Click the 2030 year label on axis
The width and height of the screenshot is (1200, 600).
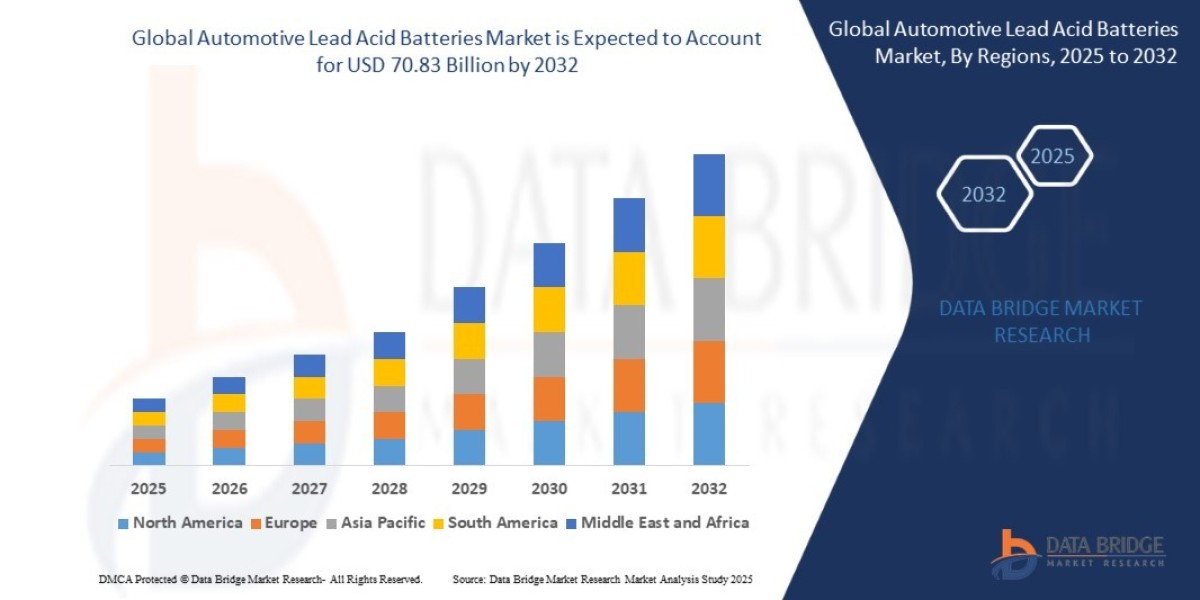[549, 489]
